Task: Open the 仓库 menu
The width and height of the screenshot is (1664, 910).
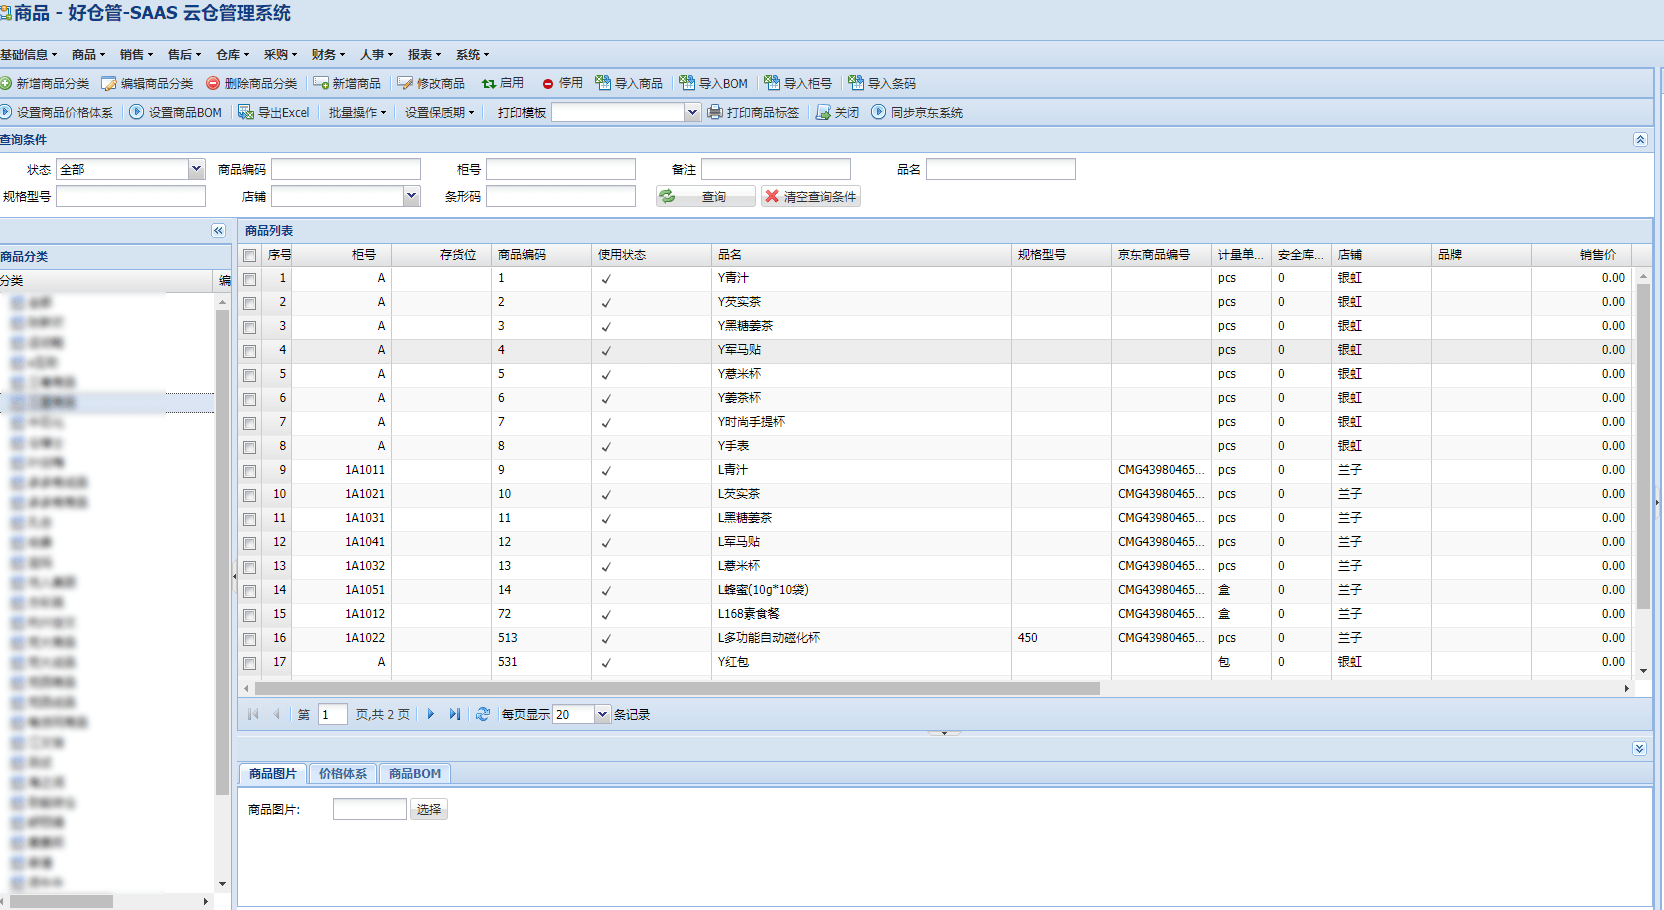Action: coord(232,55)
